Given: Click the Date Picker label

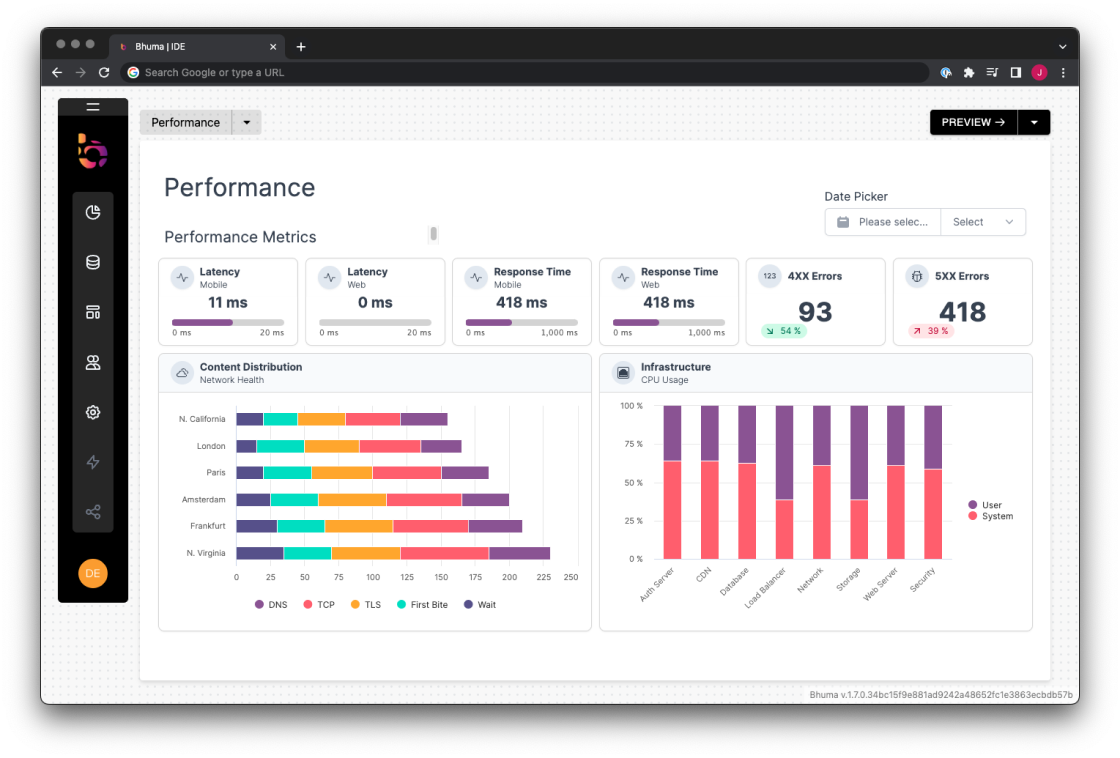Looking at the screenshot, I should (856, 196).
